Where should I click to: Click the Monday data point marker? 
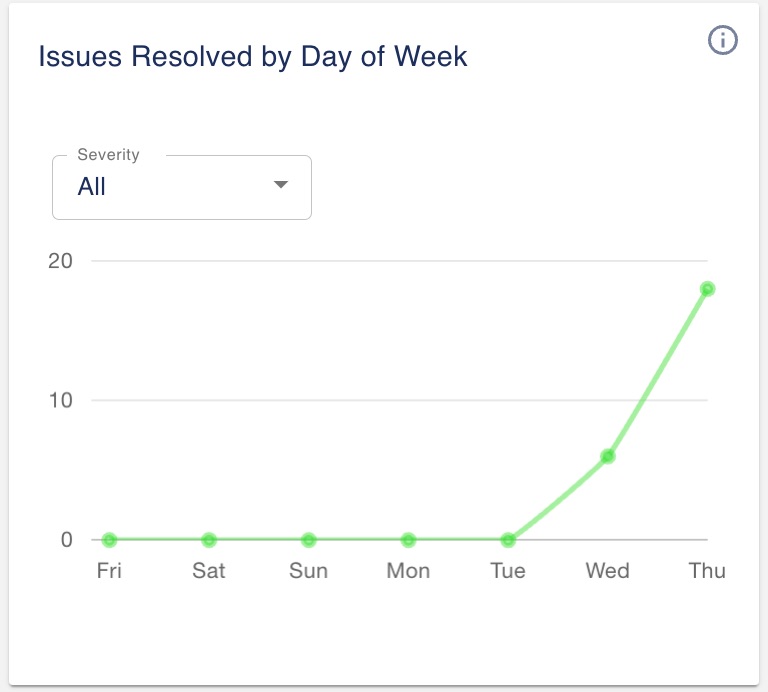click(x=408, y=540)
